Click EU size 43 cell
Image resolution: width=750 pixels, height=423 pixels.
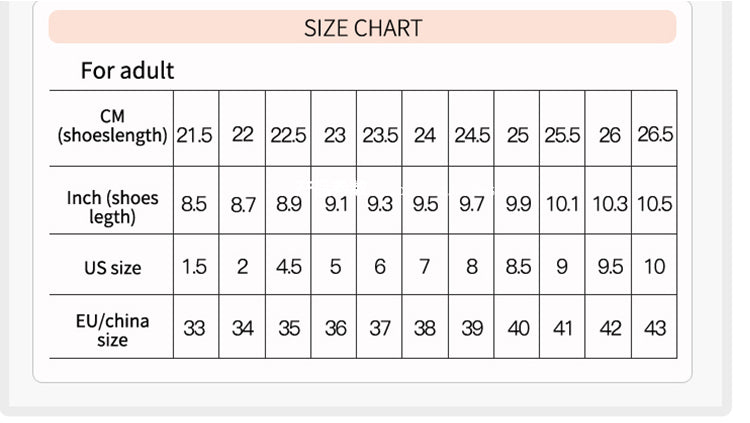tap(655, 327)
